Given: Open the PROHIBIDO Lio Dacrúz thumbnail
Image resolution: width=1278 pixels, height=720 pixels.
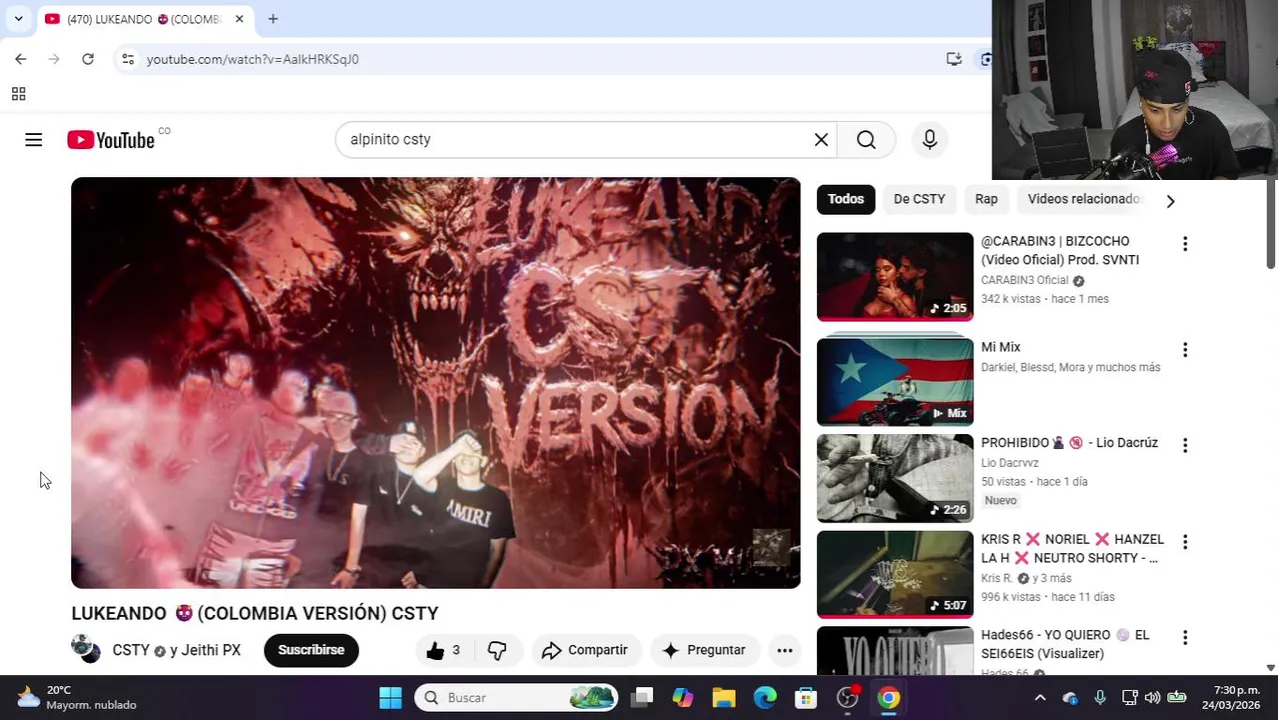Looking at the screenshot, I should click(x=895, y=478).
